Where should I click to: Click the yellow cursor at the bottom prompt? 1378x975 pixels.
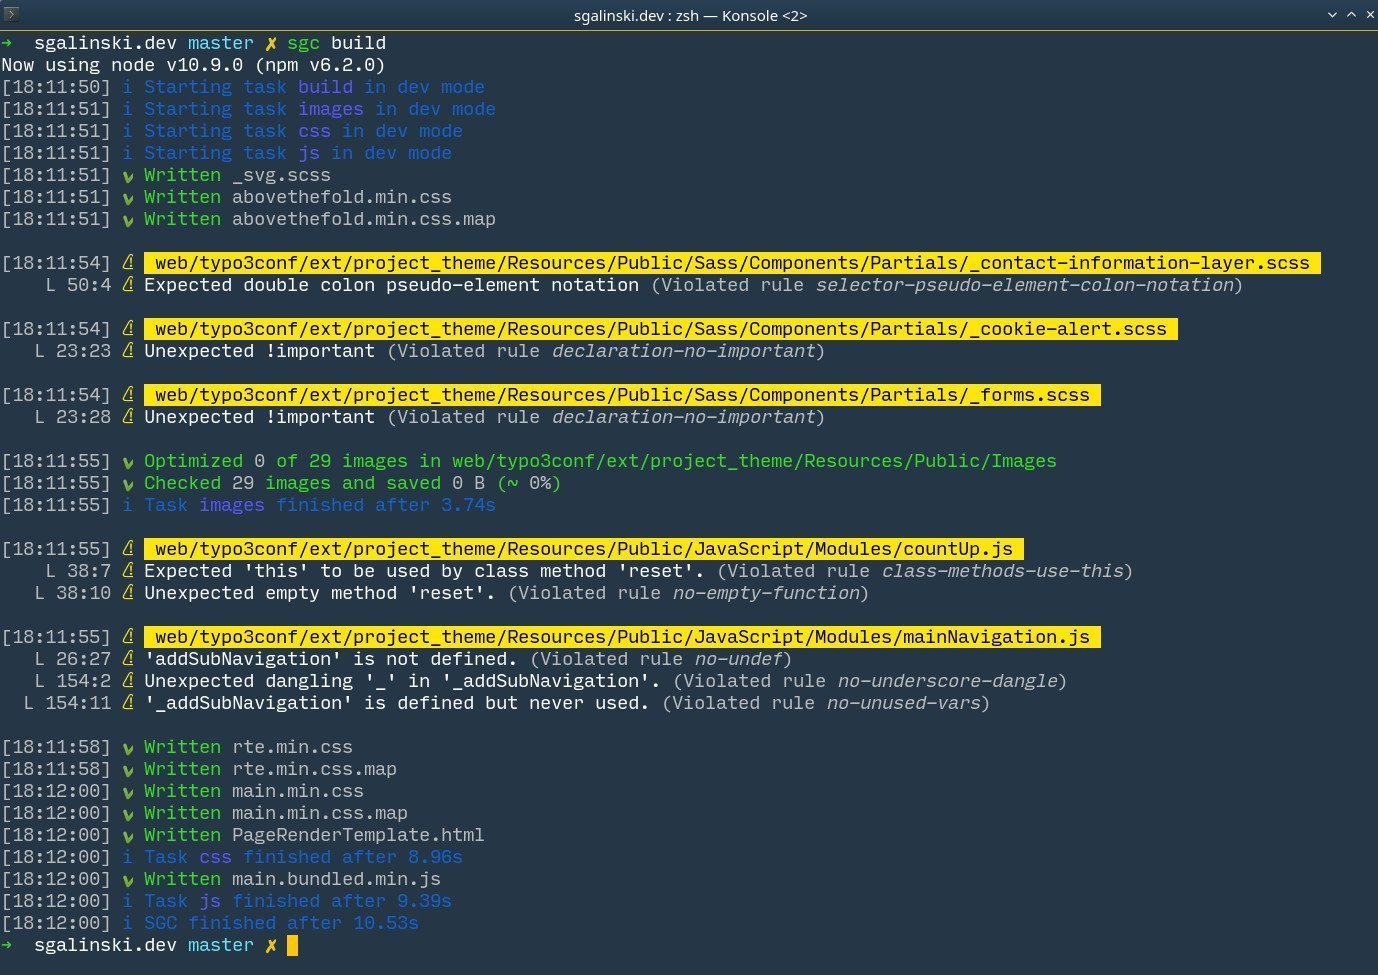point(292,945)
